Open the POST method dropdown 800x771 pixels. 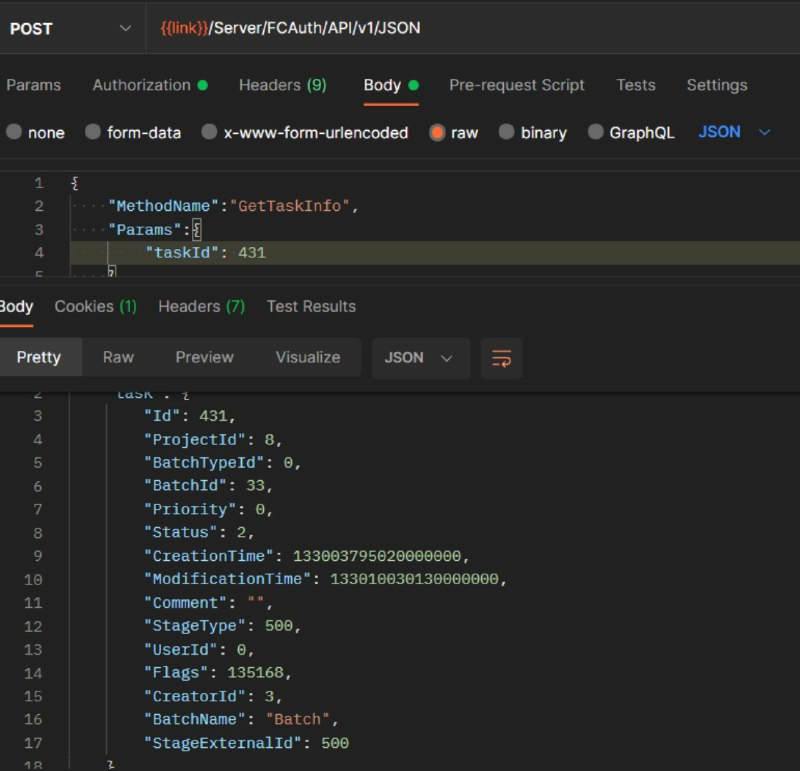coord(70,28)
